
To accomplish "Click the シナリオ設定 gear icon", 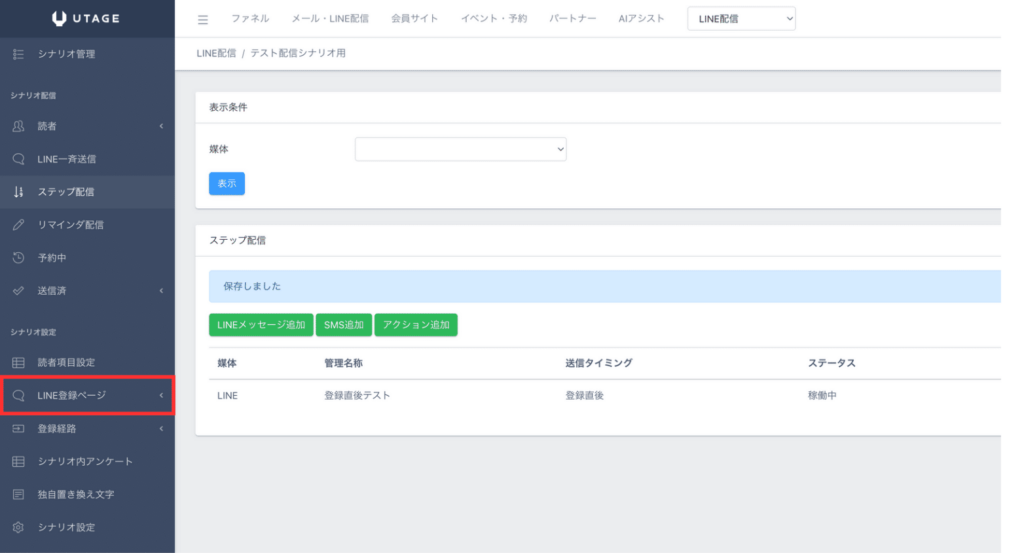I will [x=18, y=527].
